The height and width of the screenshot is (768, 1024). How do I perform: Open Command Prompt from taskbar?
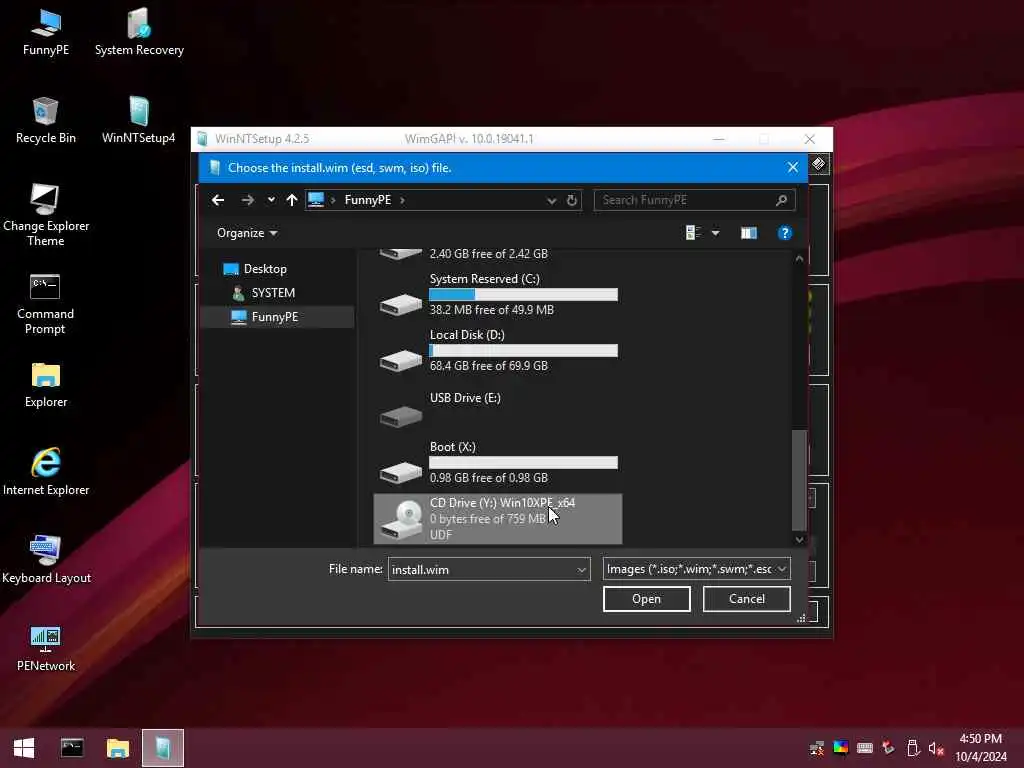pos(72,748)
